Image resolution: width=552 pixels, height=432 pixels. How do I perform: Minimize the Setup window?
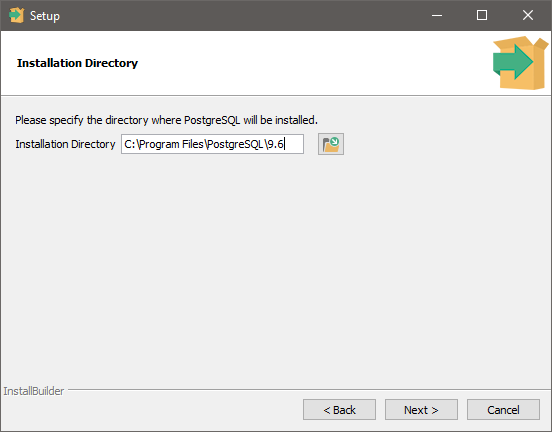(x=437, y=15)
